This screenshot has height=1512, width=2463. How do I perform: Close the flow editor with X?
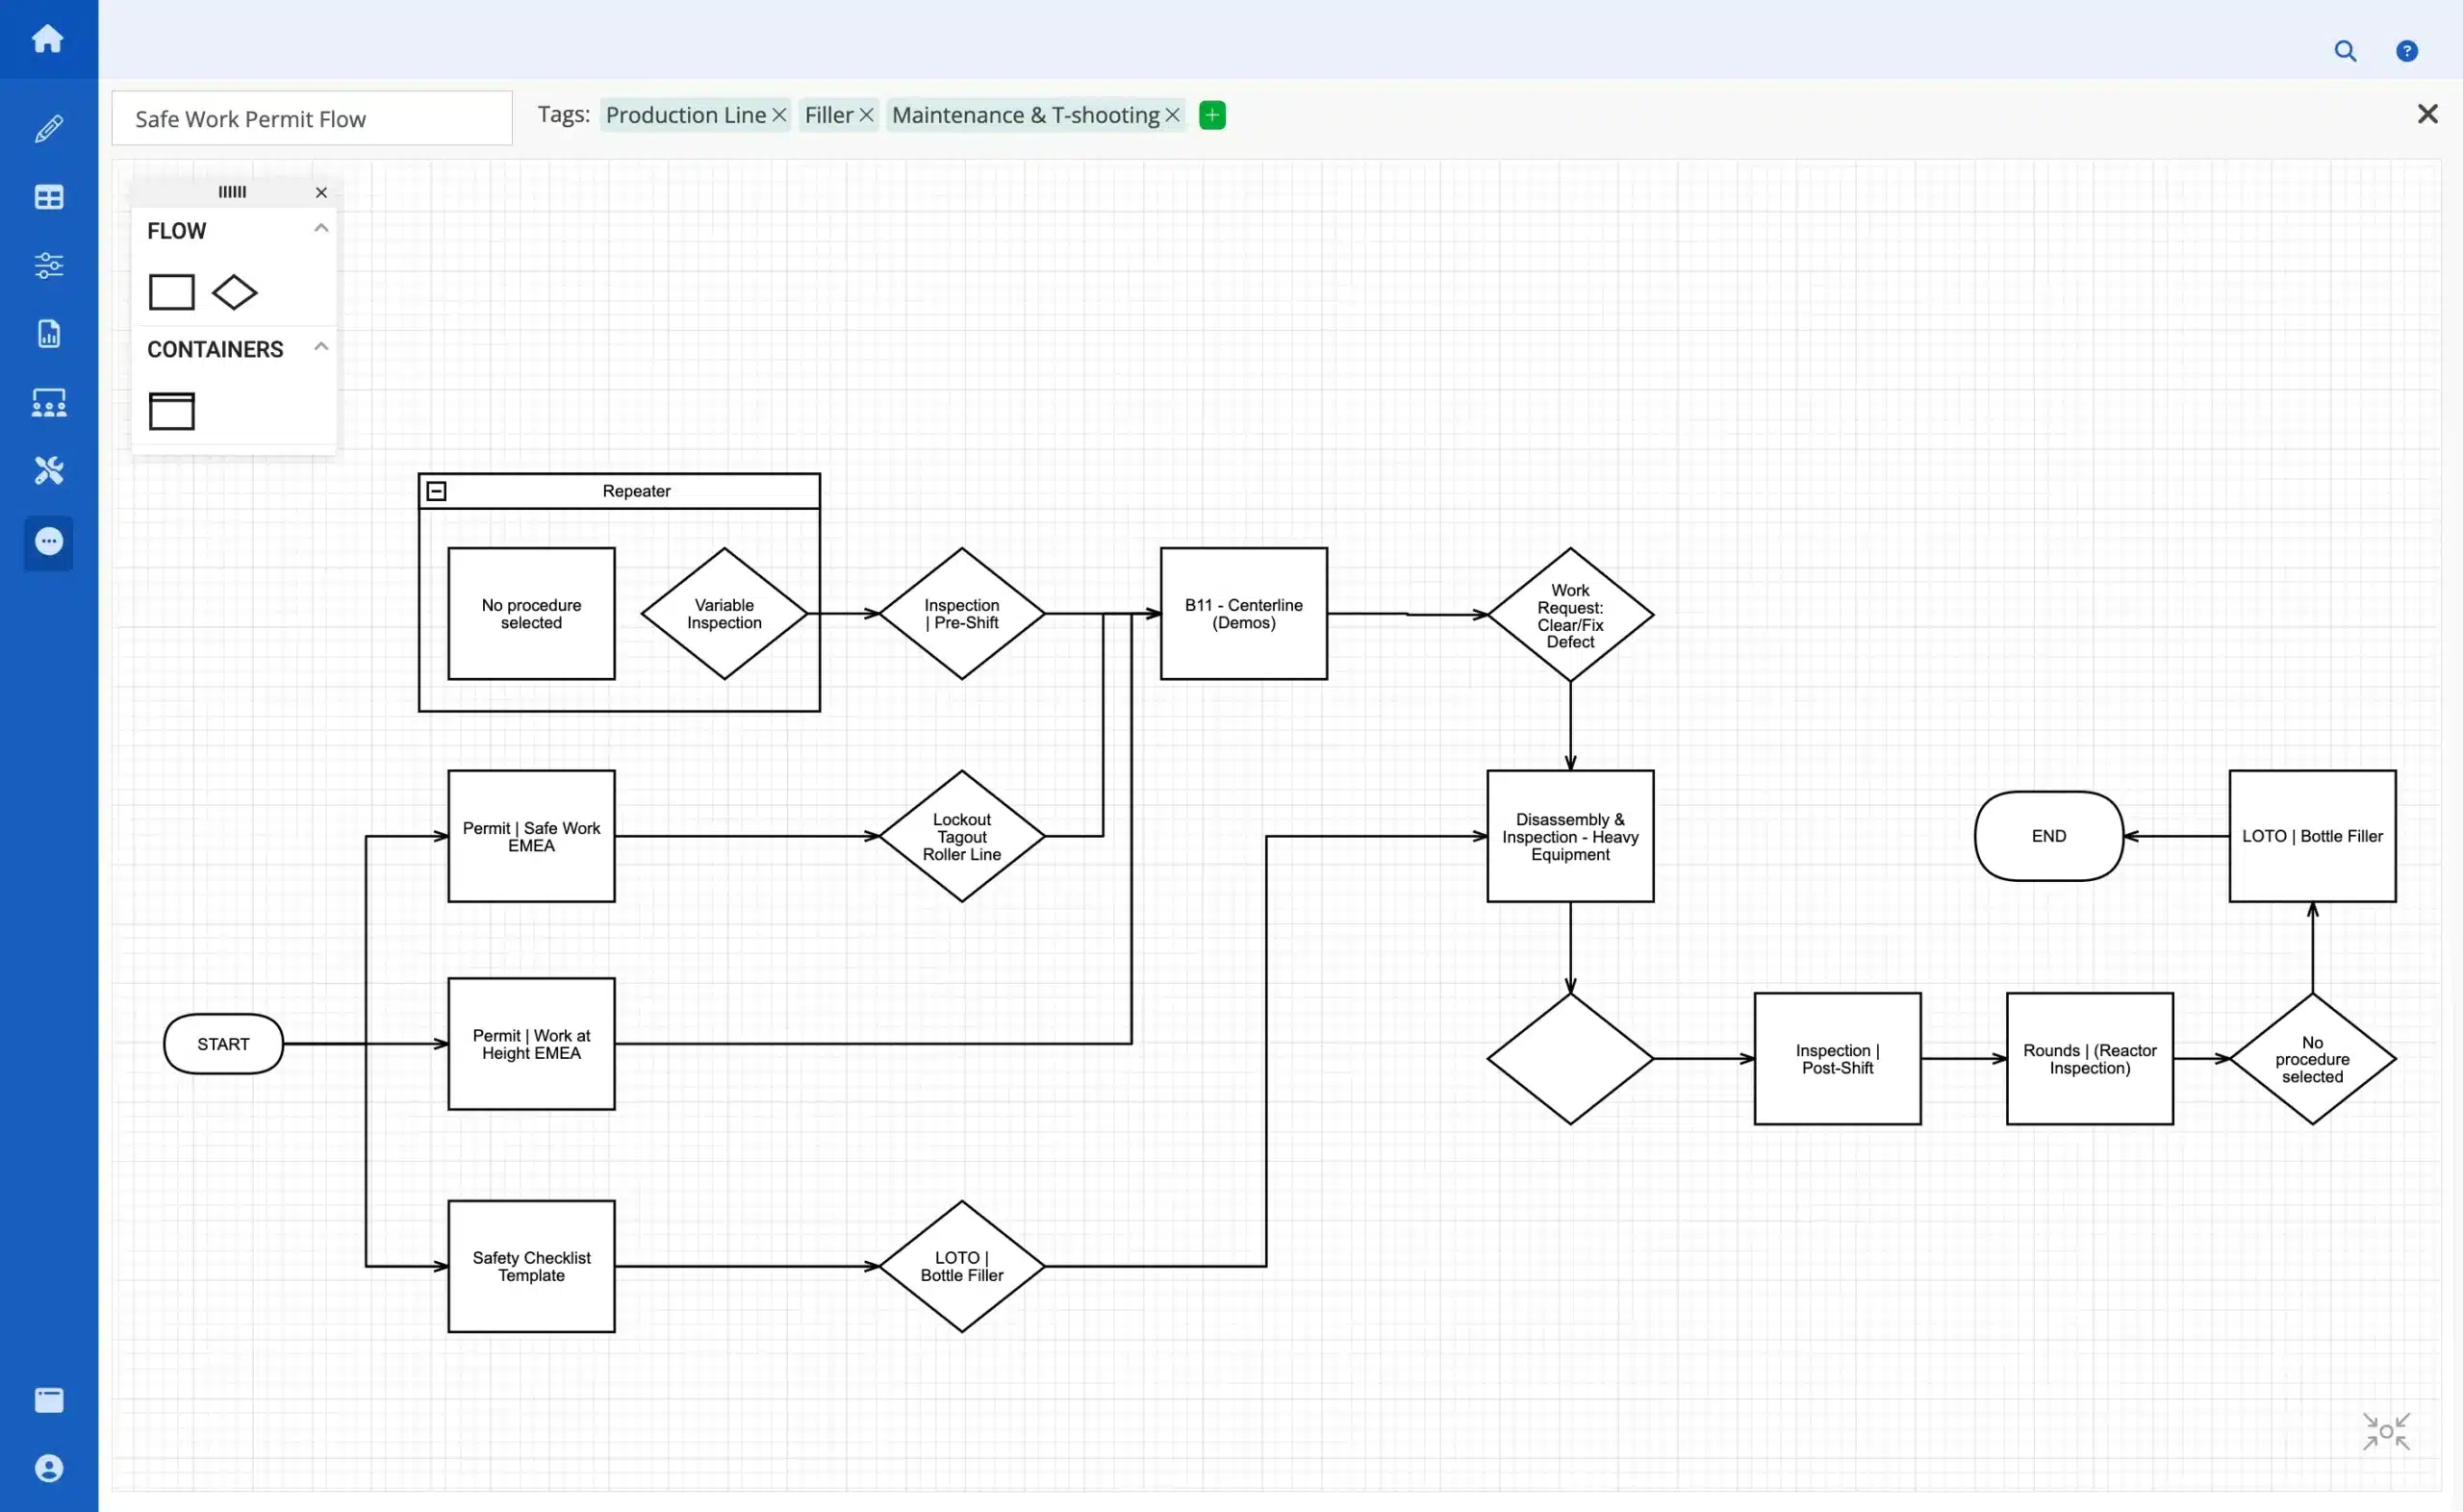pyautogui.click(x=2427, y=114)
